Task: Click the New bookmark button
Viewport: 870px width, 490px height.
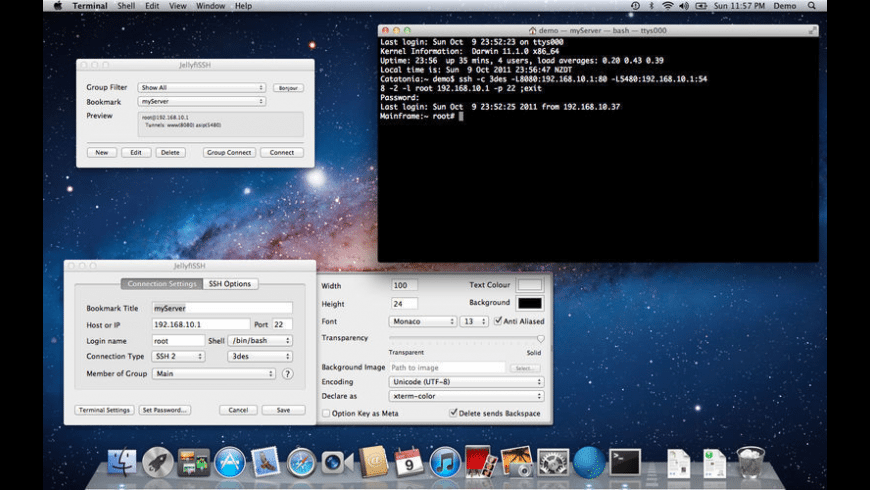Action: click(x=102, y=153)
